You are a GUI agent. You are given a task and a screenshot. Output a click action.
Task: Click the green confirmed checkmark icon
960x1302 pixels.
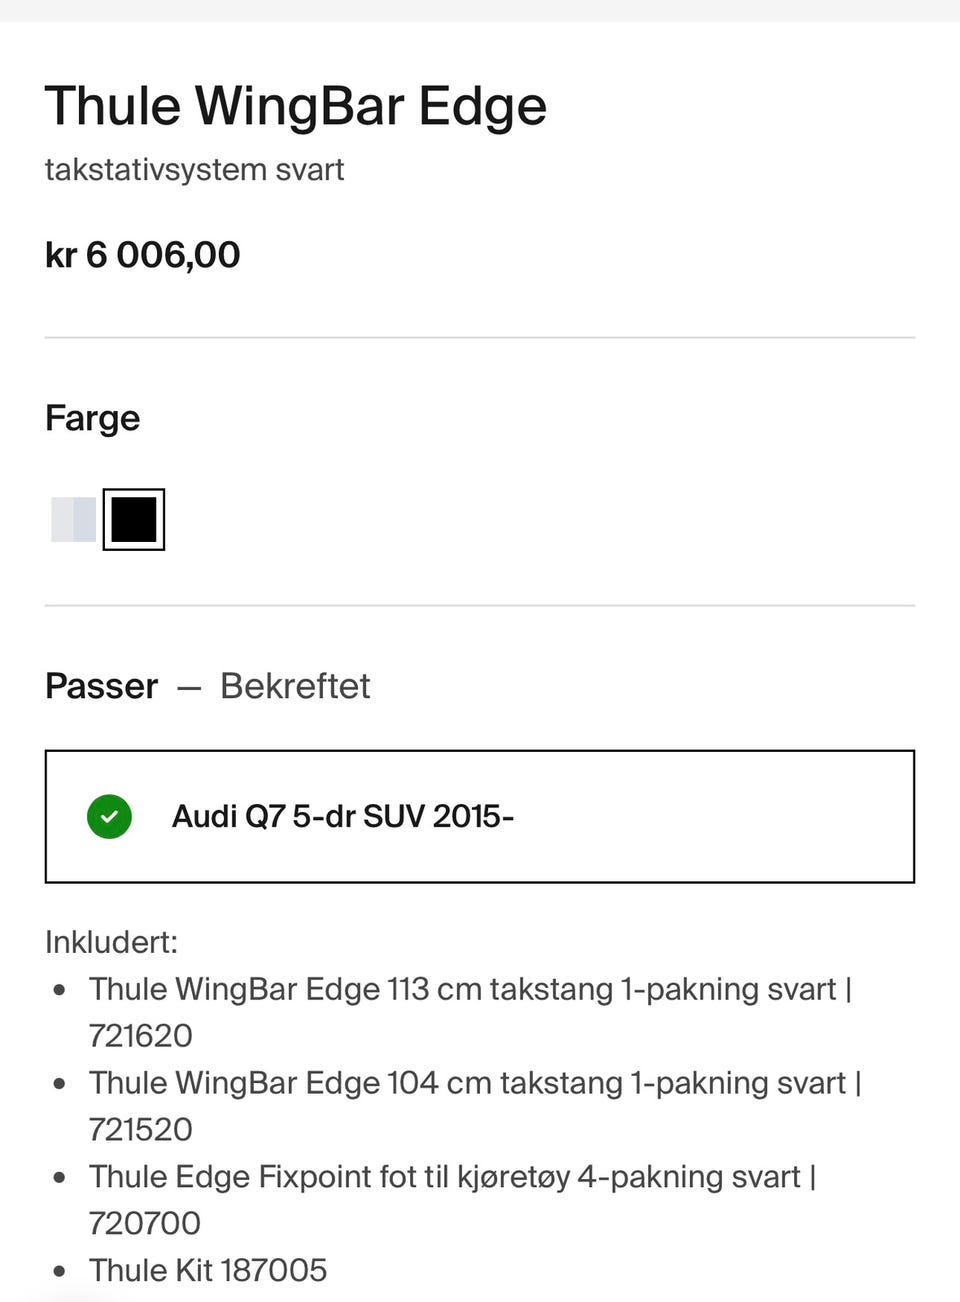pyautogui.click(x=109, y=816)
